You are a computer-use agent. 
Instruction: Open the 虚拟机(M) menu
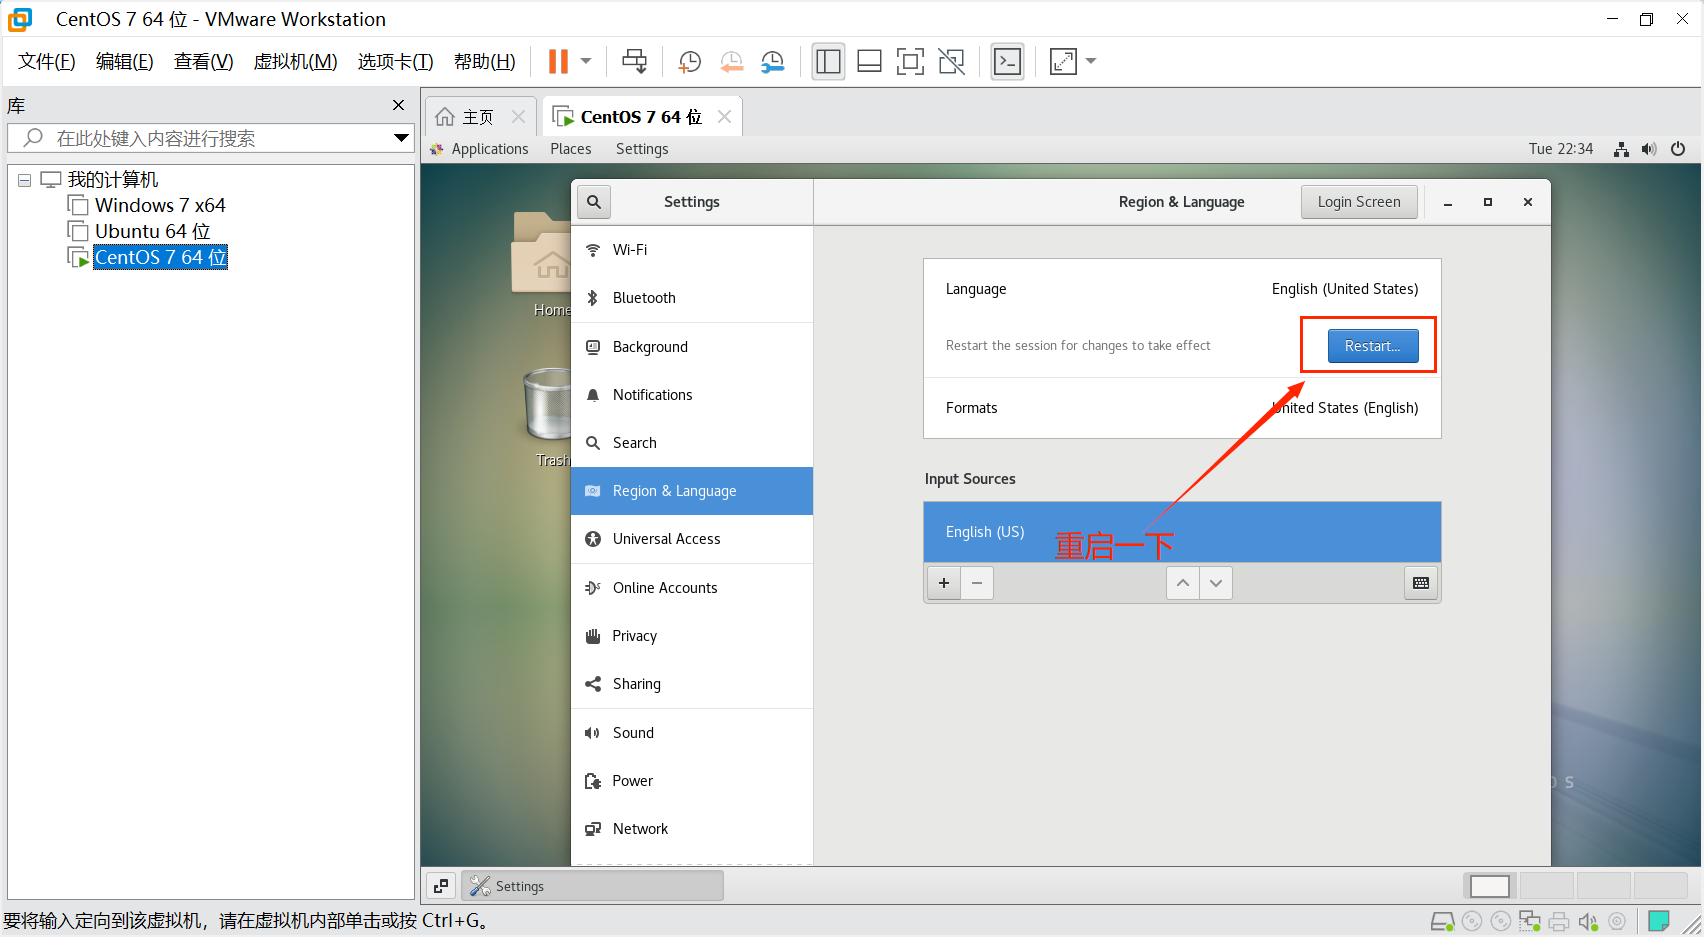(295, 62)
